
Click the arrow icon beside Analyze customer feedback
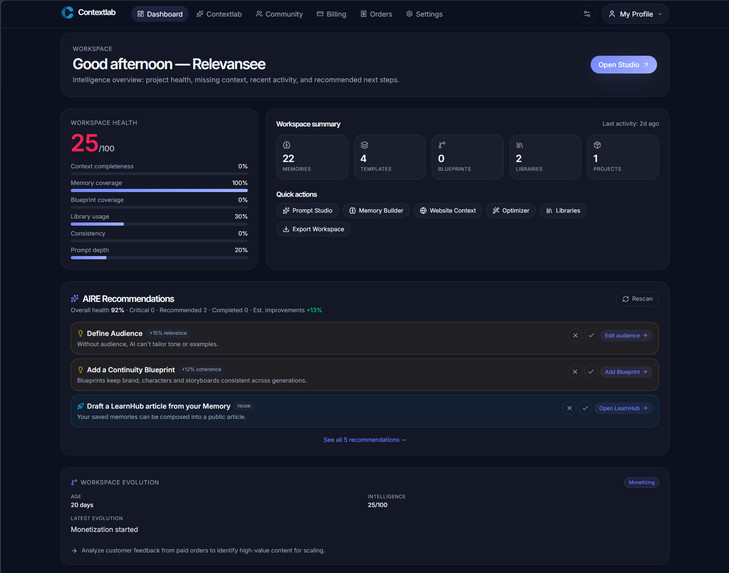tap(74, 551)
